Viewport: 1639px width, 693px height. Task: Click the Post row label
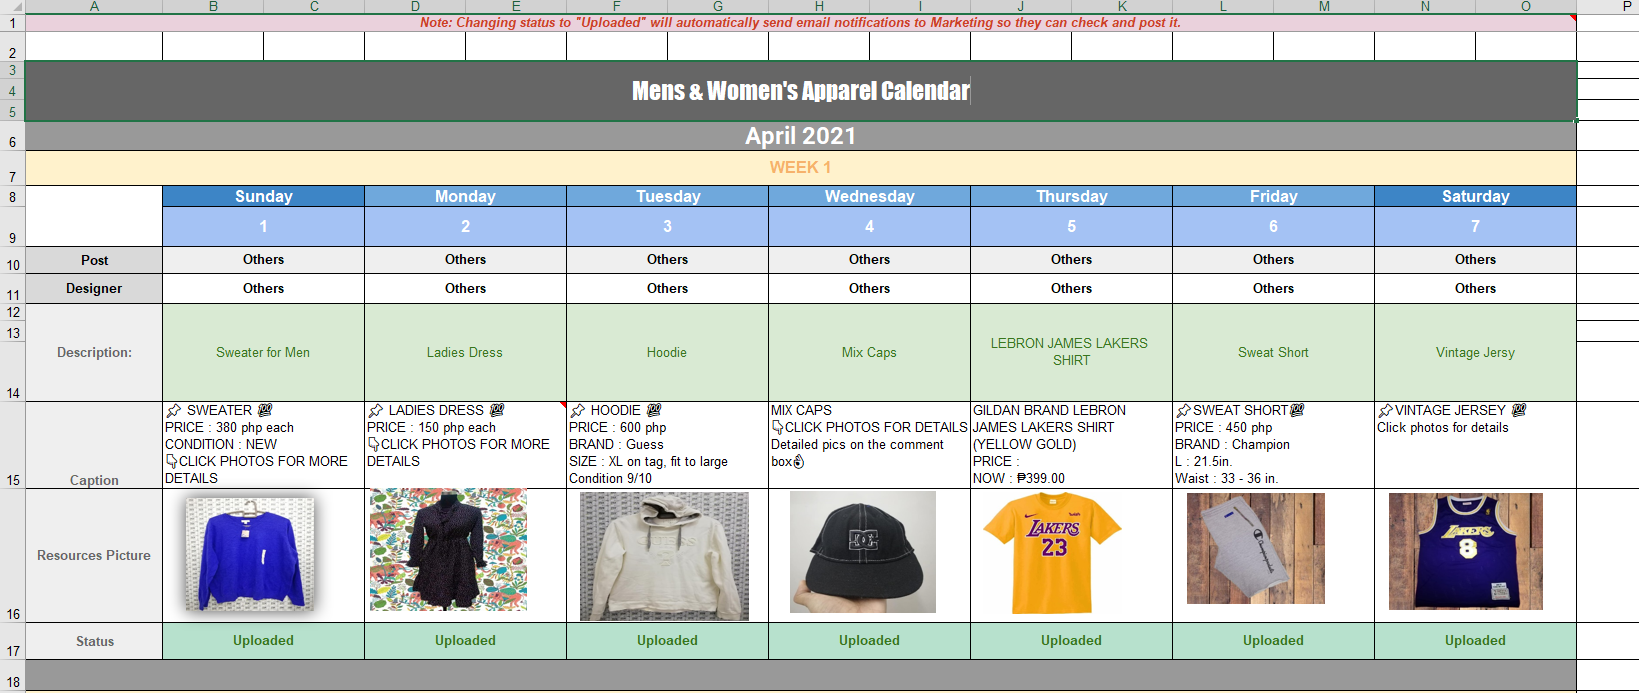click(94, 260)
